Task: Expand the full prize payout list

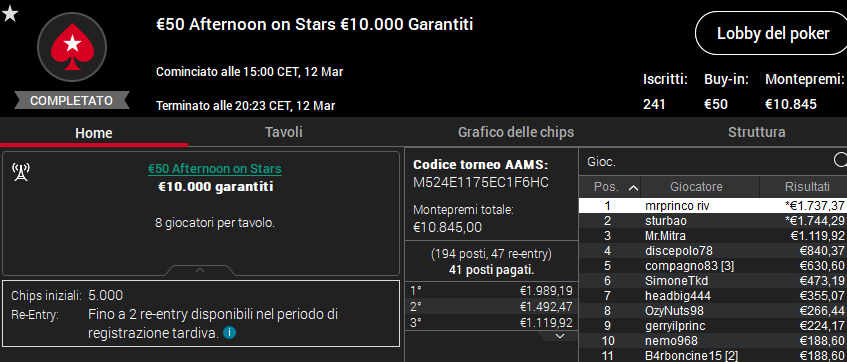Action: click(x=560, y=336)
